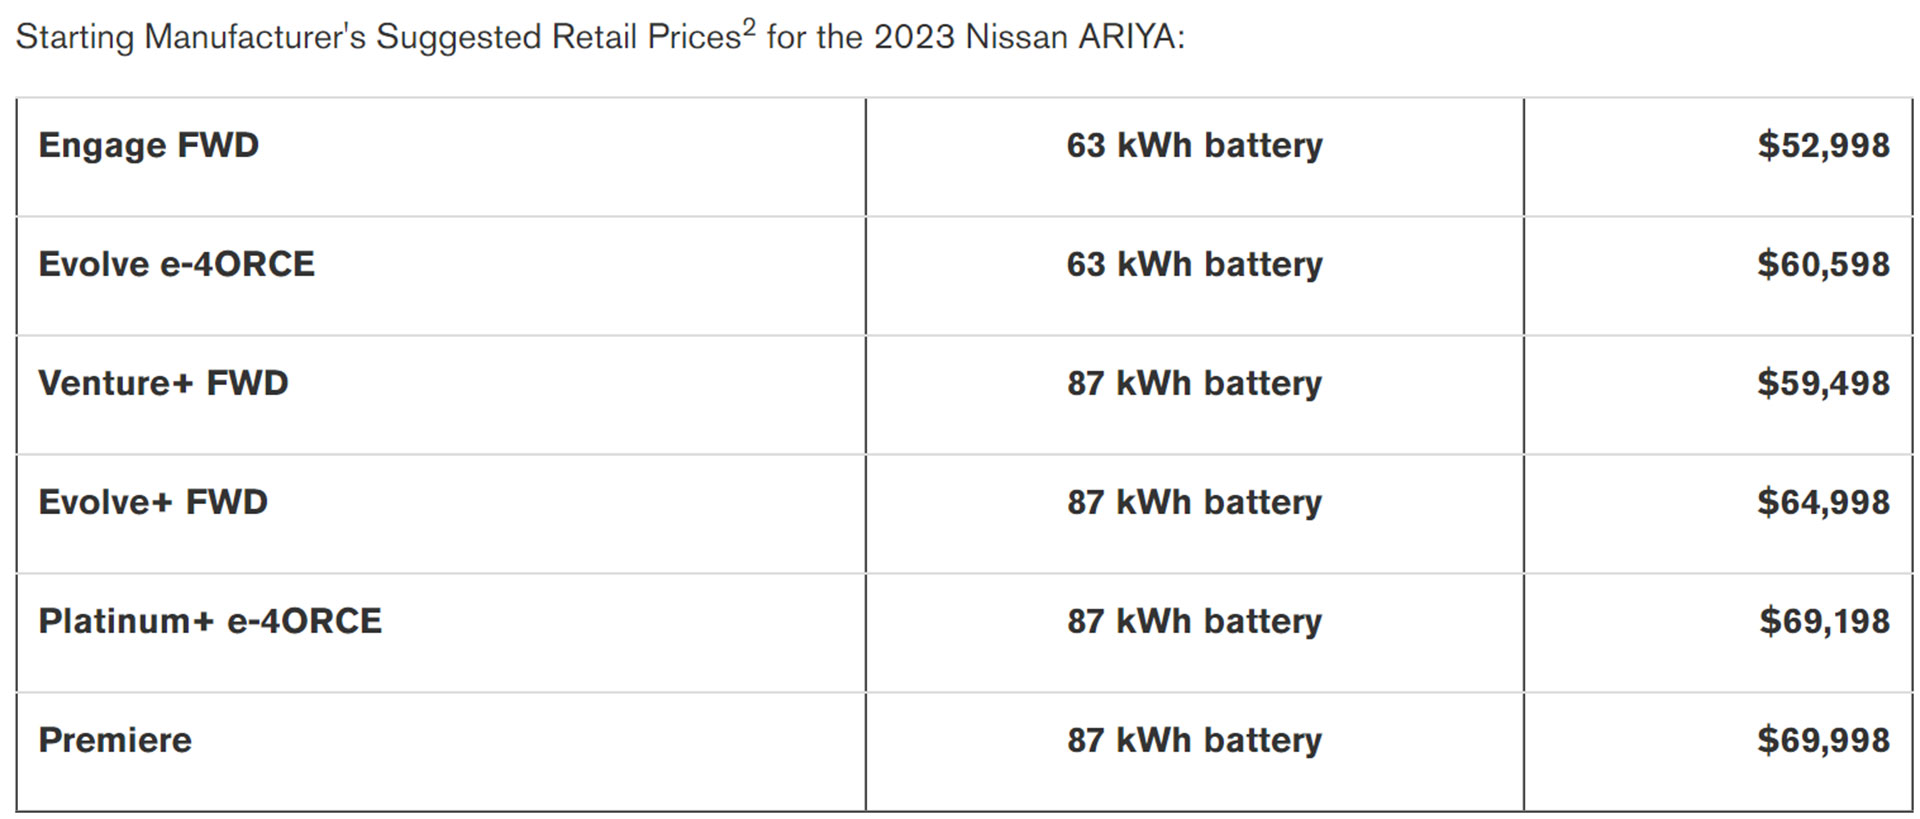Click the 87 kWh battery text for Venture+ FWD
Screen dimensions: 1920x819
click(1194, 384)
